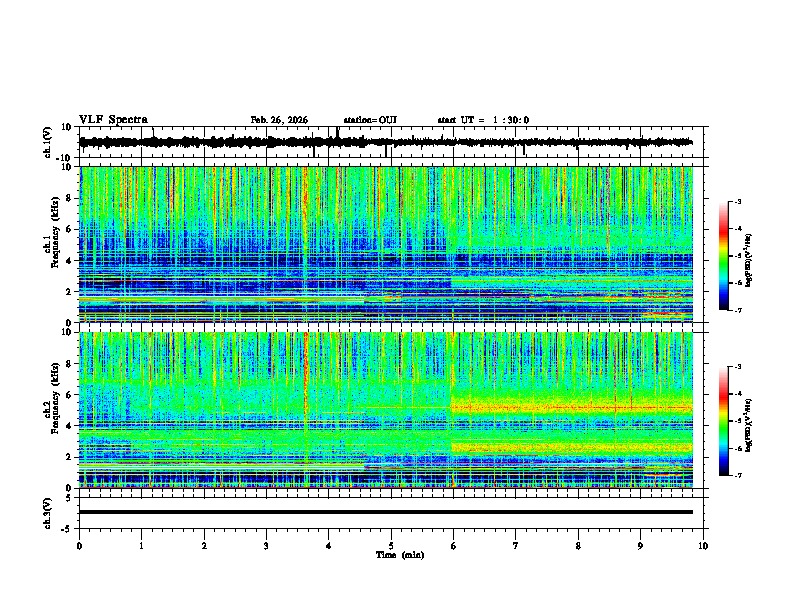792x612 pixels.
Task: Select the log(PSD) label beside ch.1 colorbar
Action: [x=749, y=261]
